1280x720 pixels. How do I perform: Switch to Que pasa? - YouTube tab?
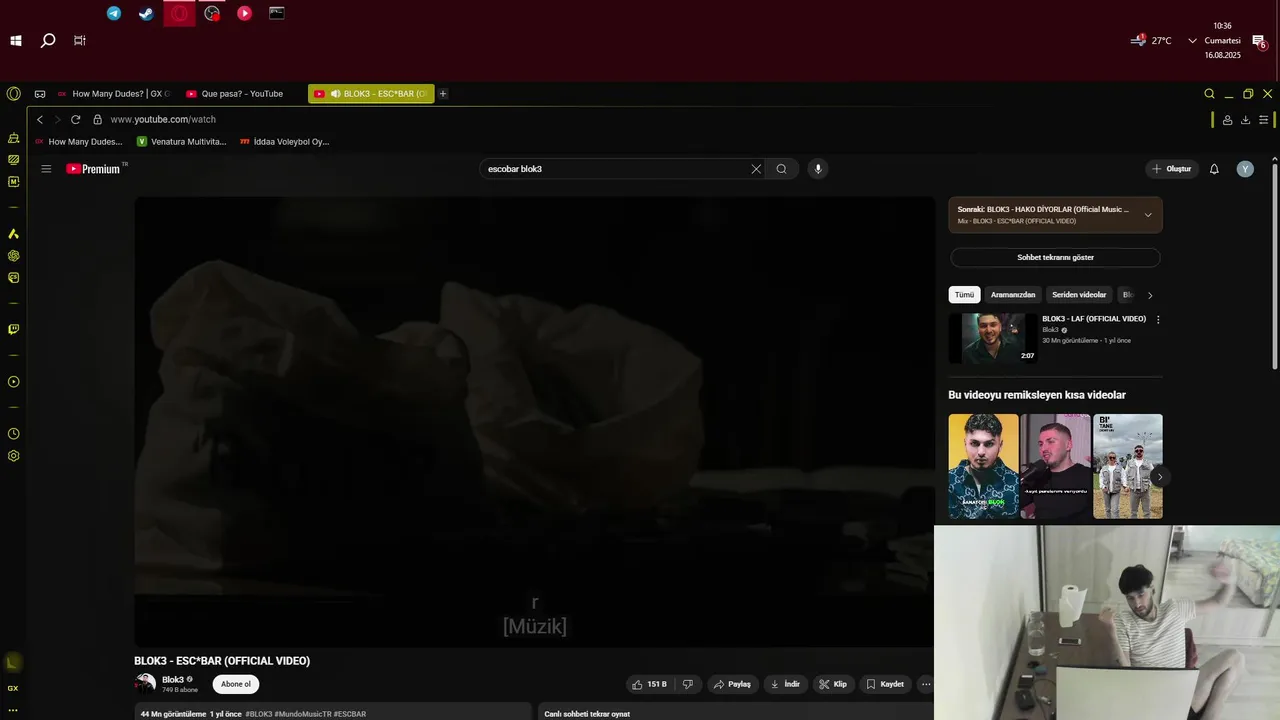click(x=241, y=94)
